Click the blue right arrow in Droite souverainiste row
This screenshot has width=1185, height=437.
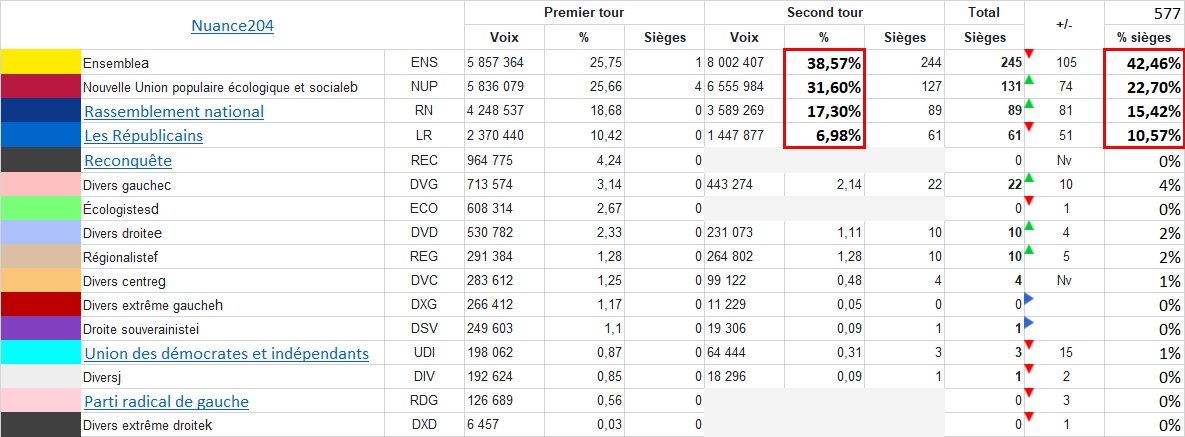click(1030, 322)
